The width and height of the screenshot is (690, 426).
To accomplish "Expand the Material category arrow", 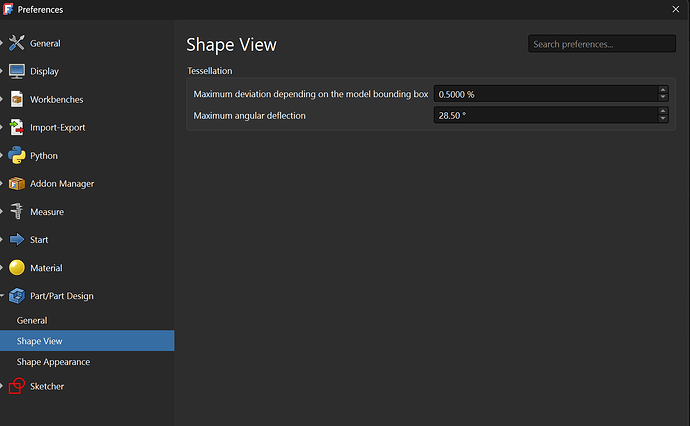I will point(2,268).
